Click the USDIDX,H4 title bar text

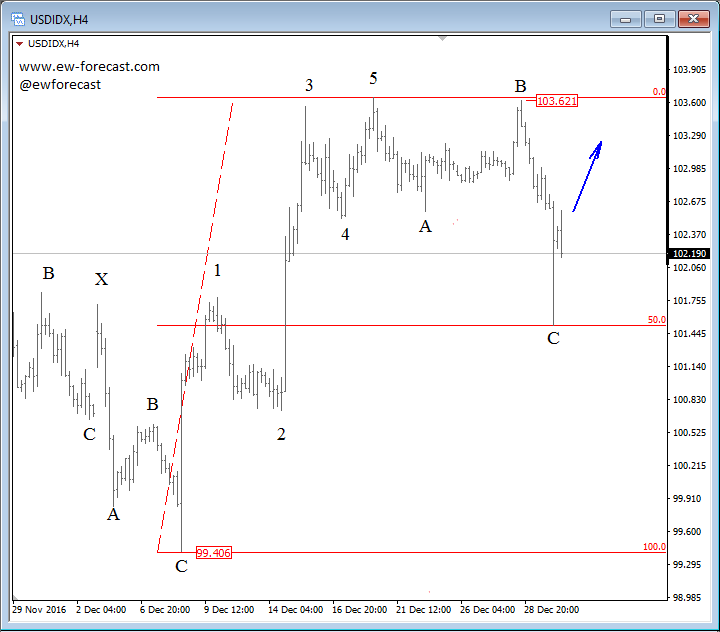(x=59, y=20)
